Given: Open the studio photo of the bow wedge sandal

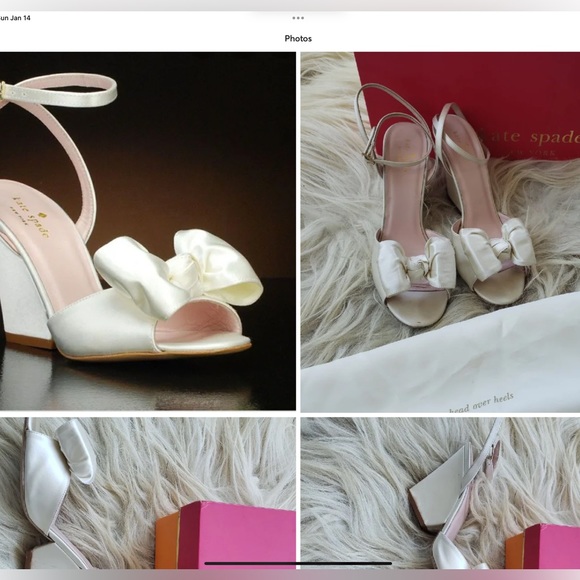Looking at the screenshot, I should [x=148, y=231].
